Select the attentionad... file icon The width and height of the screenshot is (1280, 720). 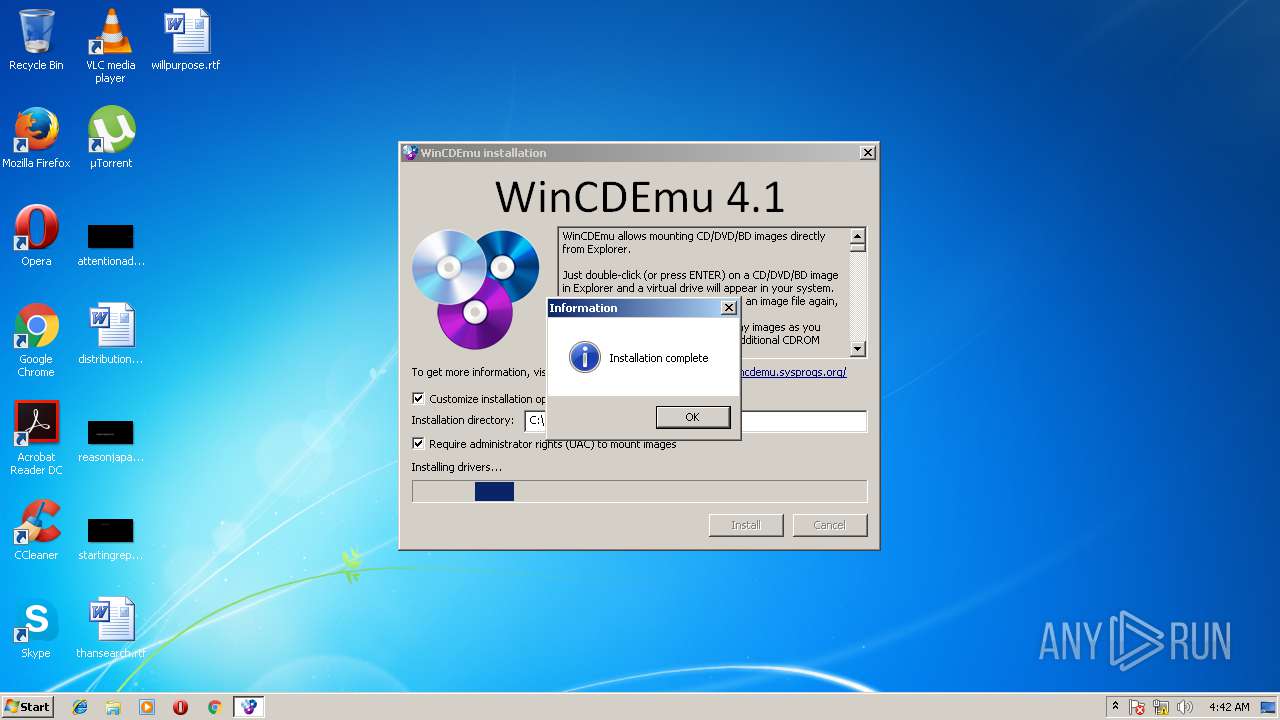pyautogui.click(x=110, y=244)
